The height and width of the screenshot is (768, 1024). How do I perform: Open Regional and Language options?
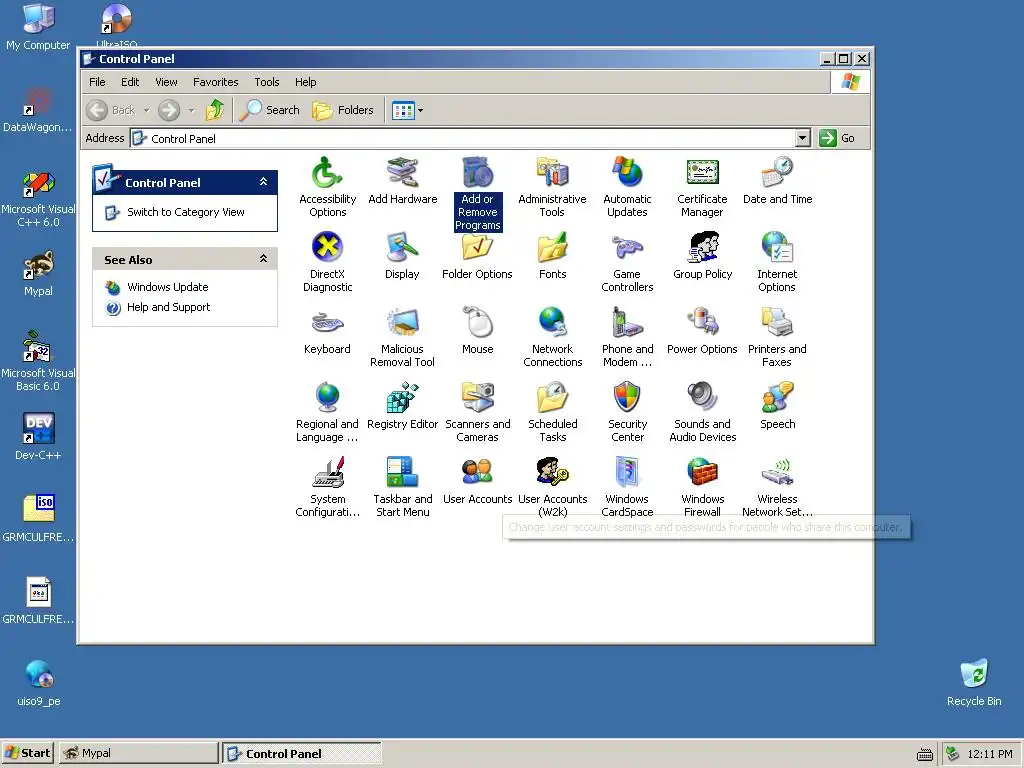(327, 412)
